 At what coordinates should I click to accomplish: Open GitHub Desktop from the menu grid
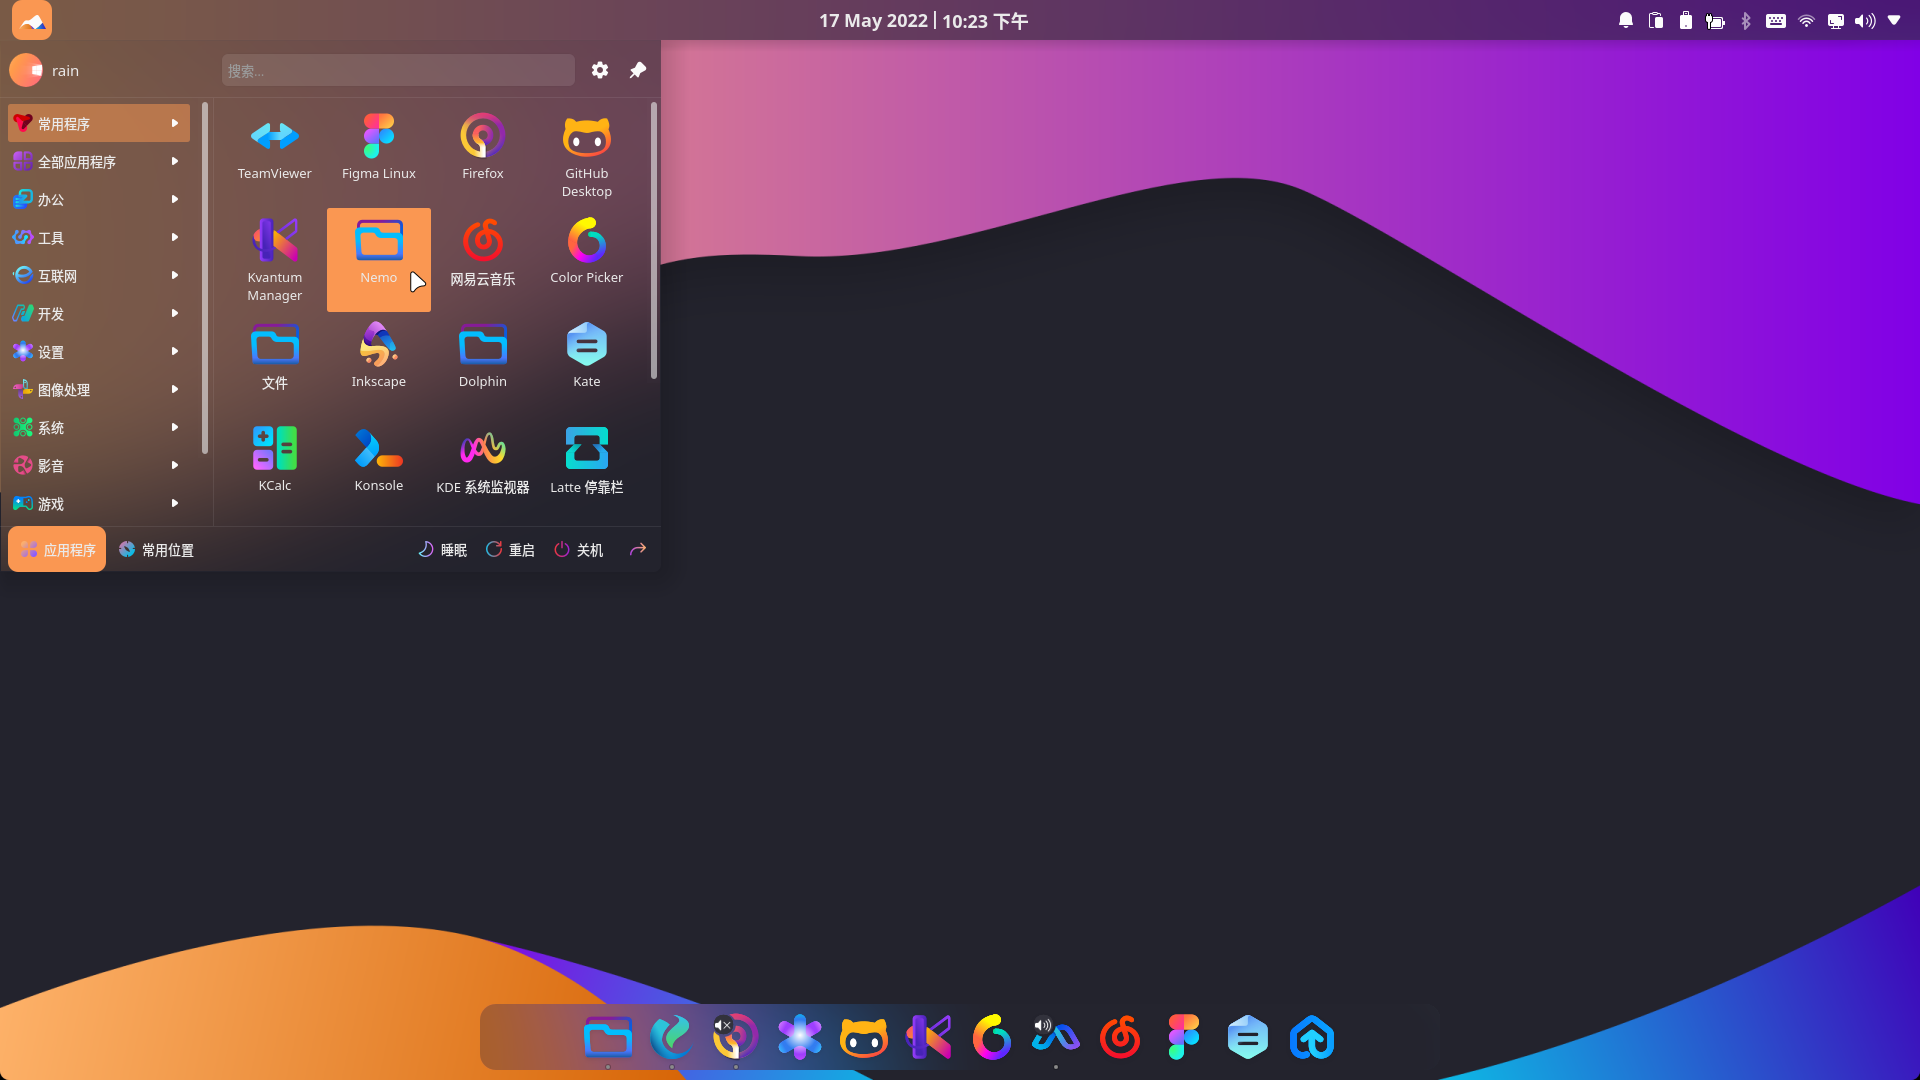(x=586, y=155)
